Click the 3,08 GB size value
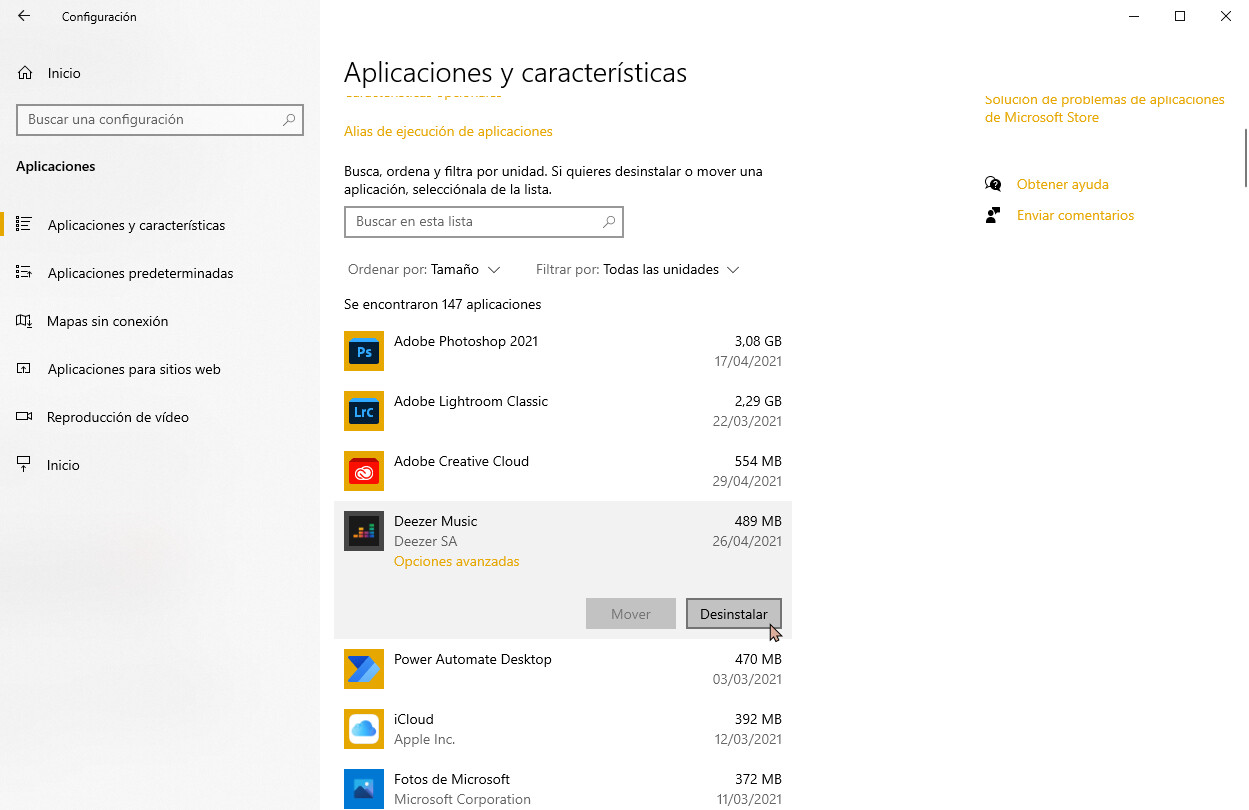Image resolution: width=1249 pixels, height=810 pixels. [x=758, y=341]
